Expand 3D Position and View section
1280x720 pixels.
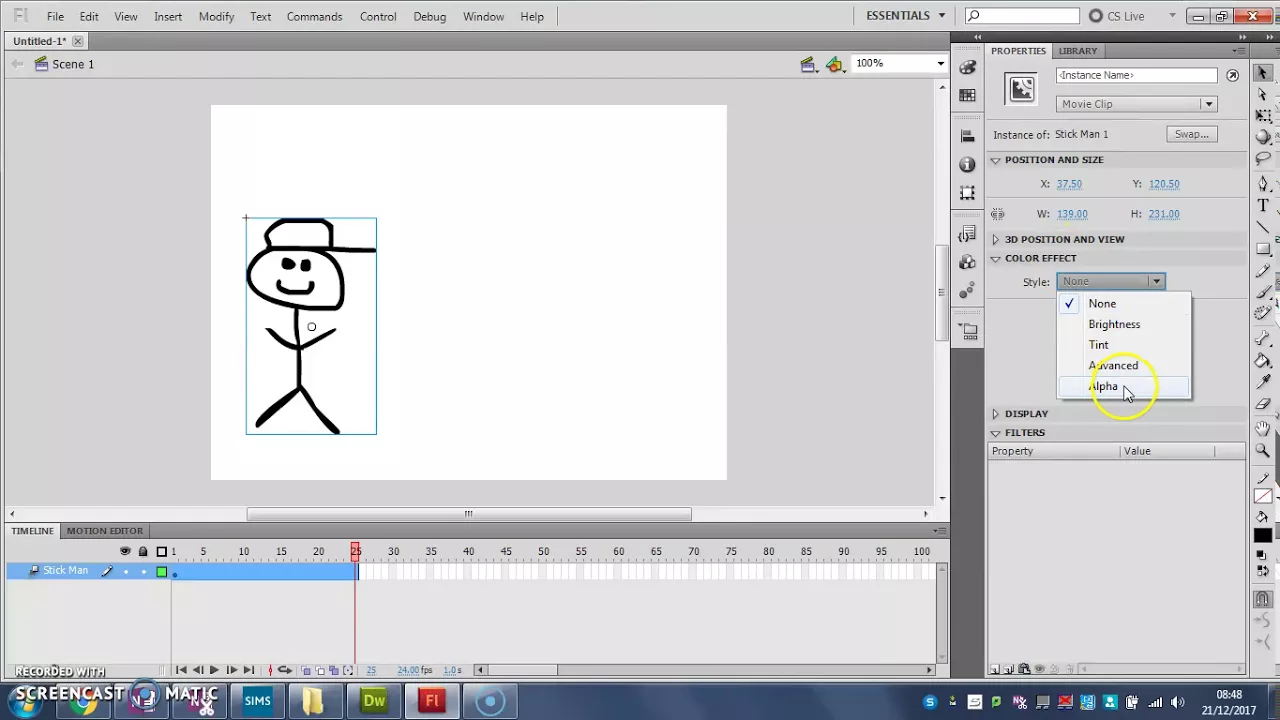point(995,239)
